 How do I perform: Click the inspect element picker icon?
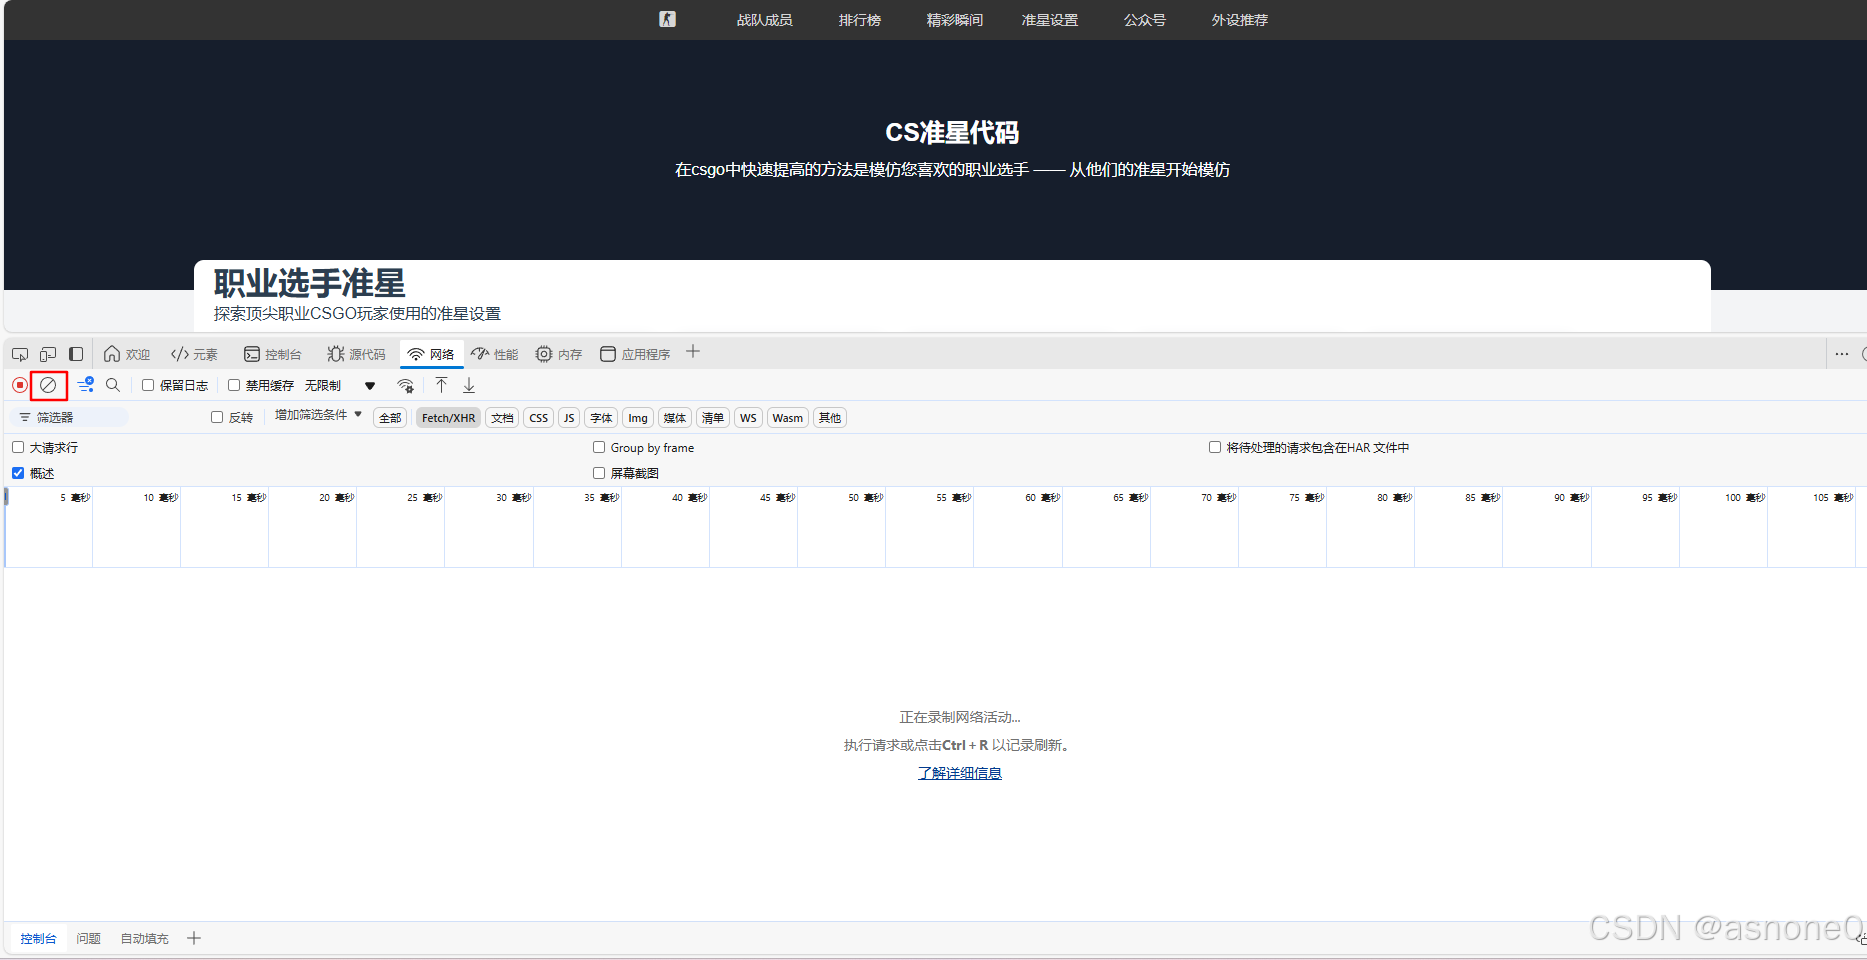click(20, 354)
